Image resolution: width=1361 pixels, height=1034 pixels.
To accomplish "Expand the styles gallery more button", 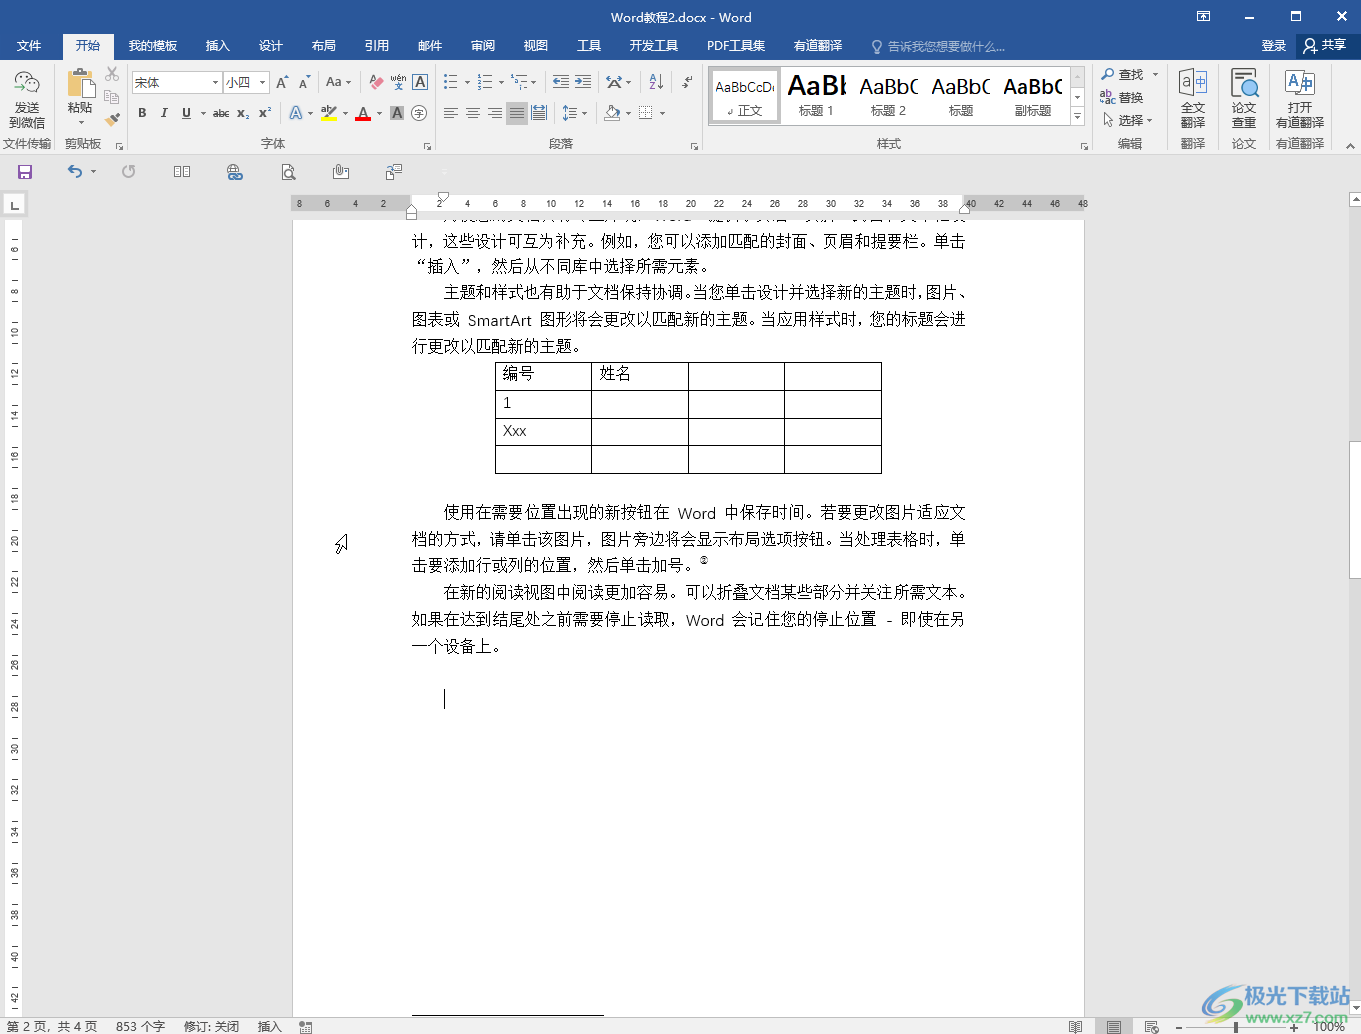I will [1077, 117].
